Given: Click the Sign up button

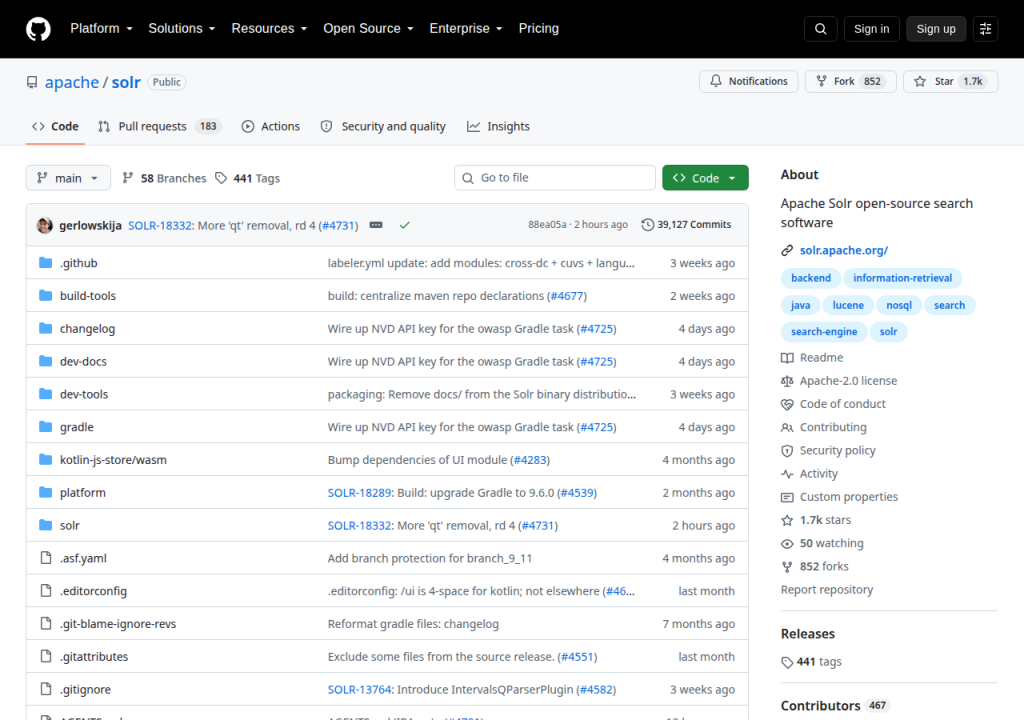Looking at the screenshot, I should click(936, 29).
